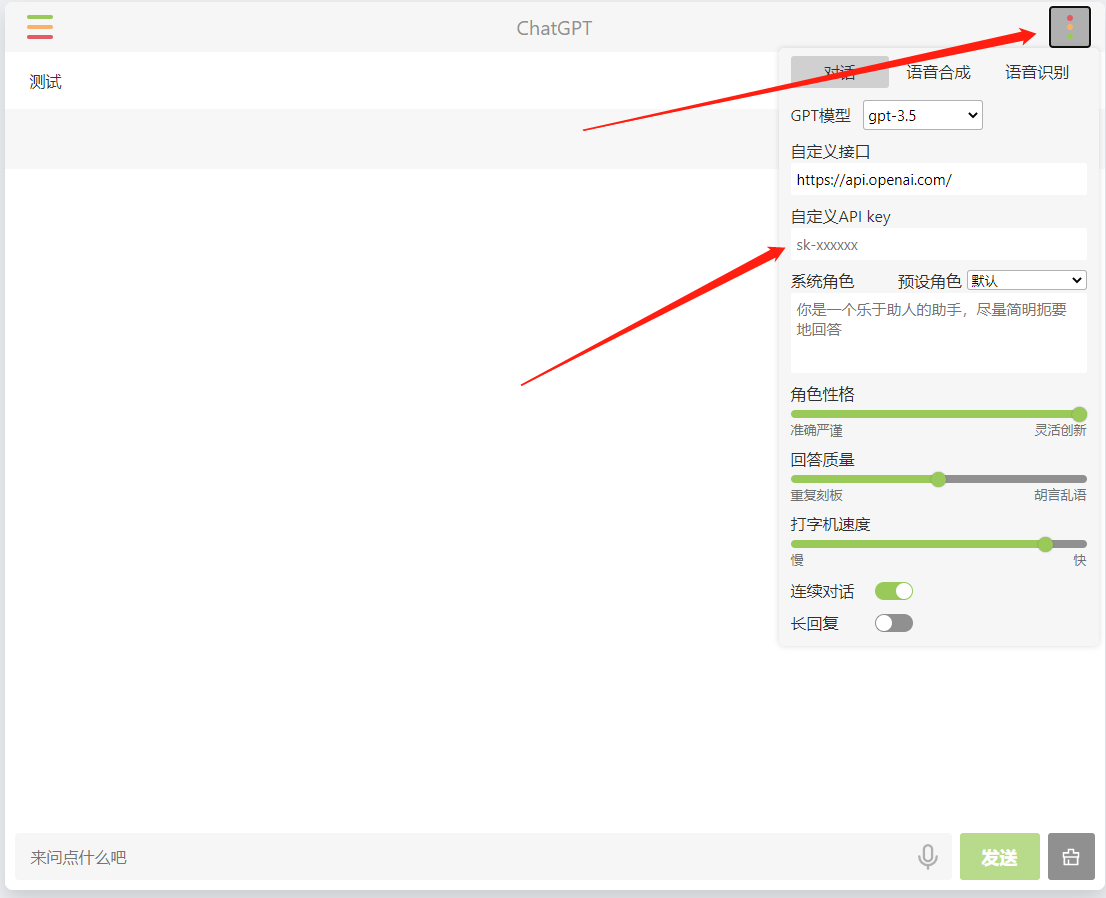Viewport: 1106px width, 898px height.
Task: Click the message input 来问点什么吧
Action: click(483, 856)
